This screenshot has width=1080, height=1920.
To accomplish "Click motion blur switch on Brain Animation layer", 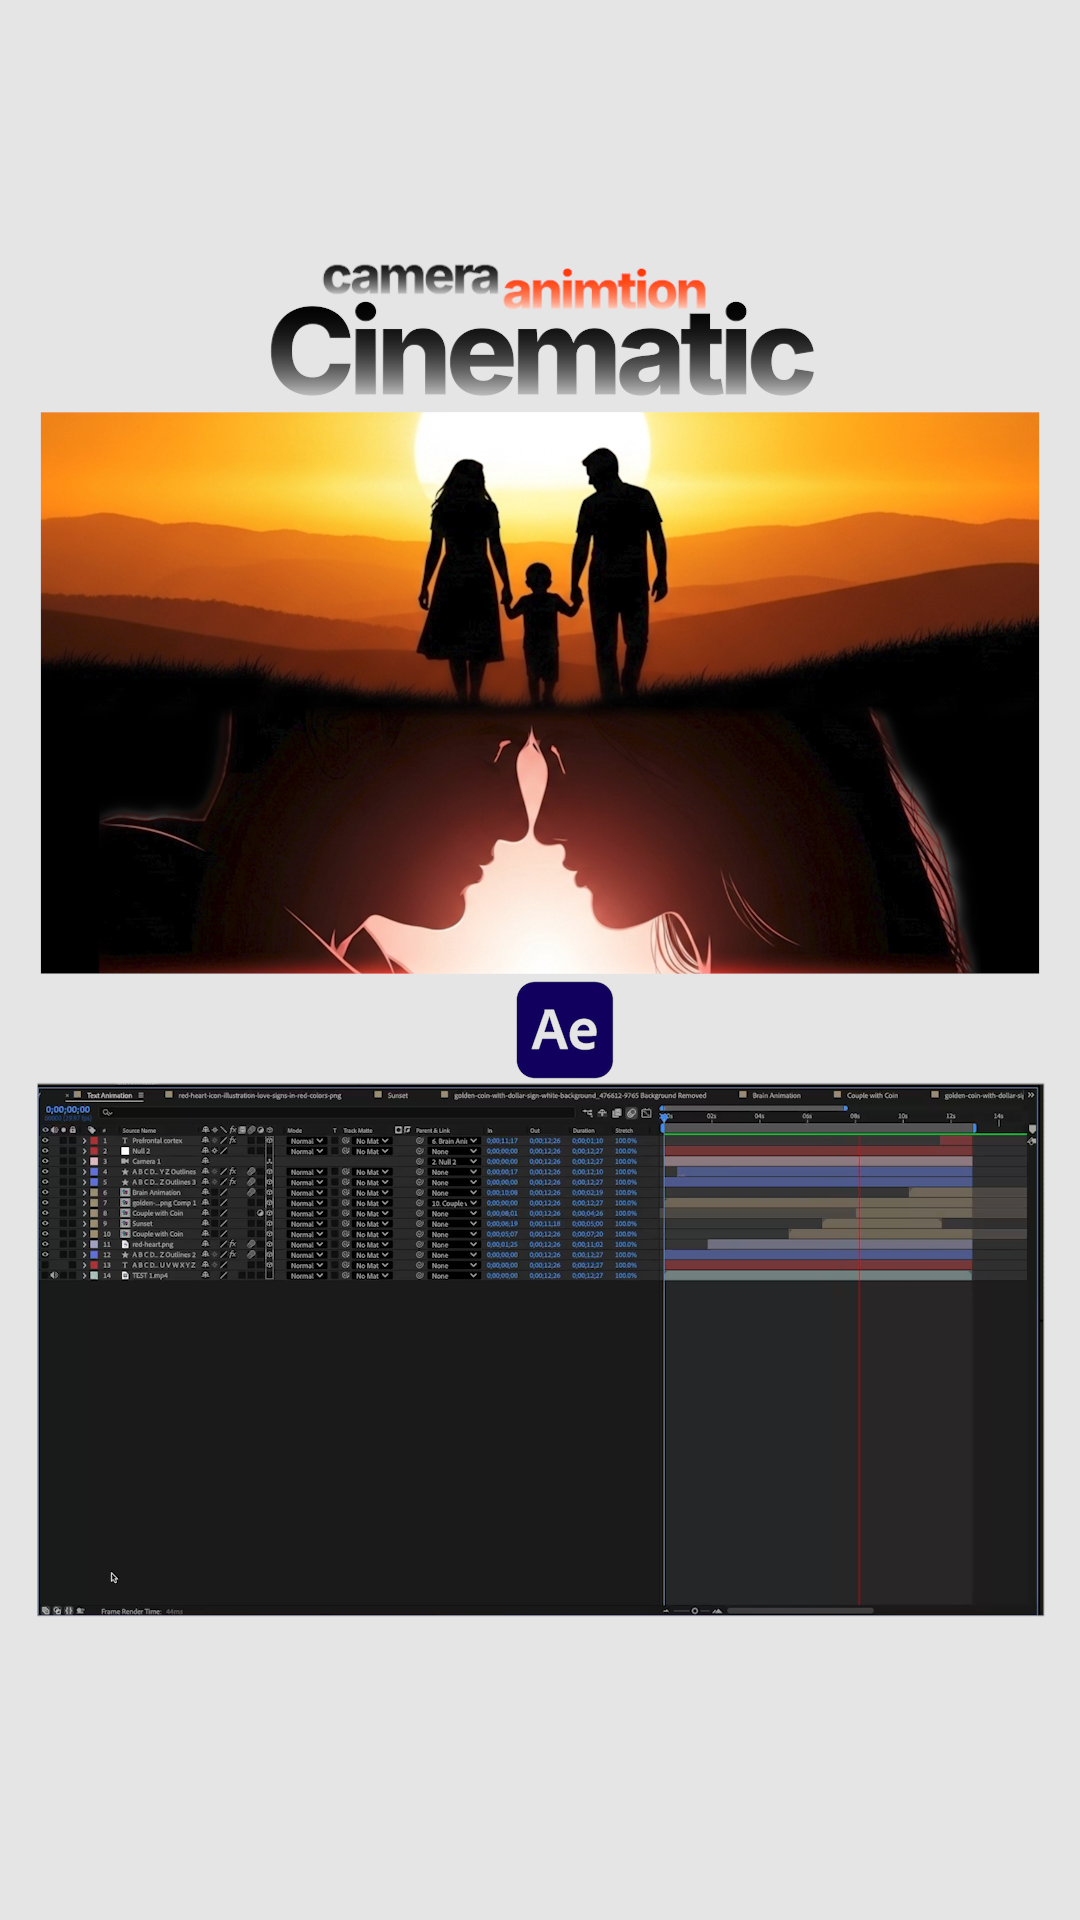I will click(x=251, y=1192).
